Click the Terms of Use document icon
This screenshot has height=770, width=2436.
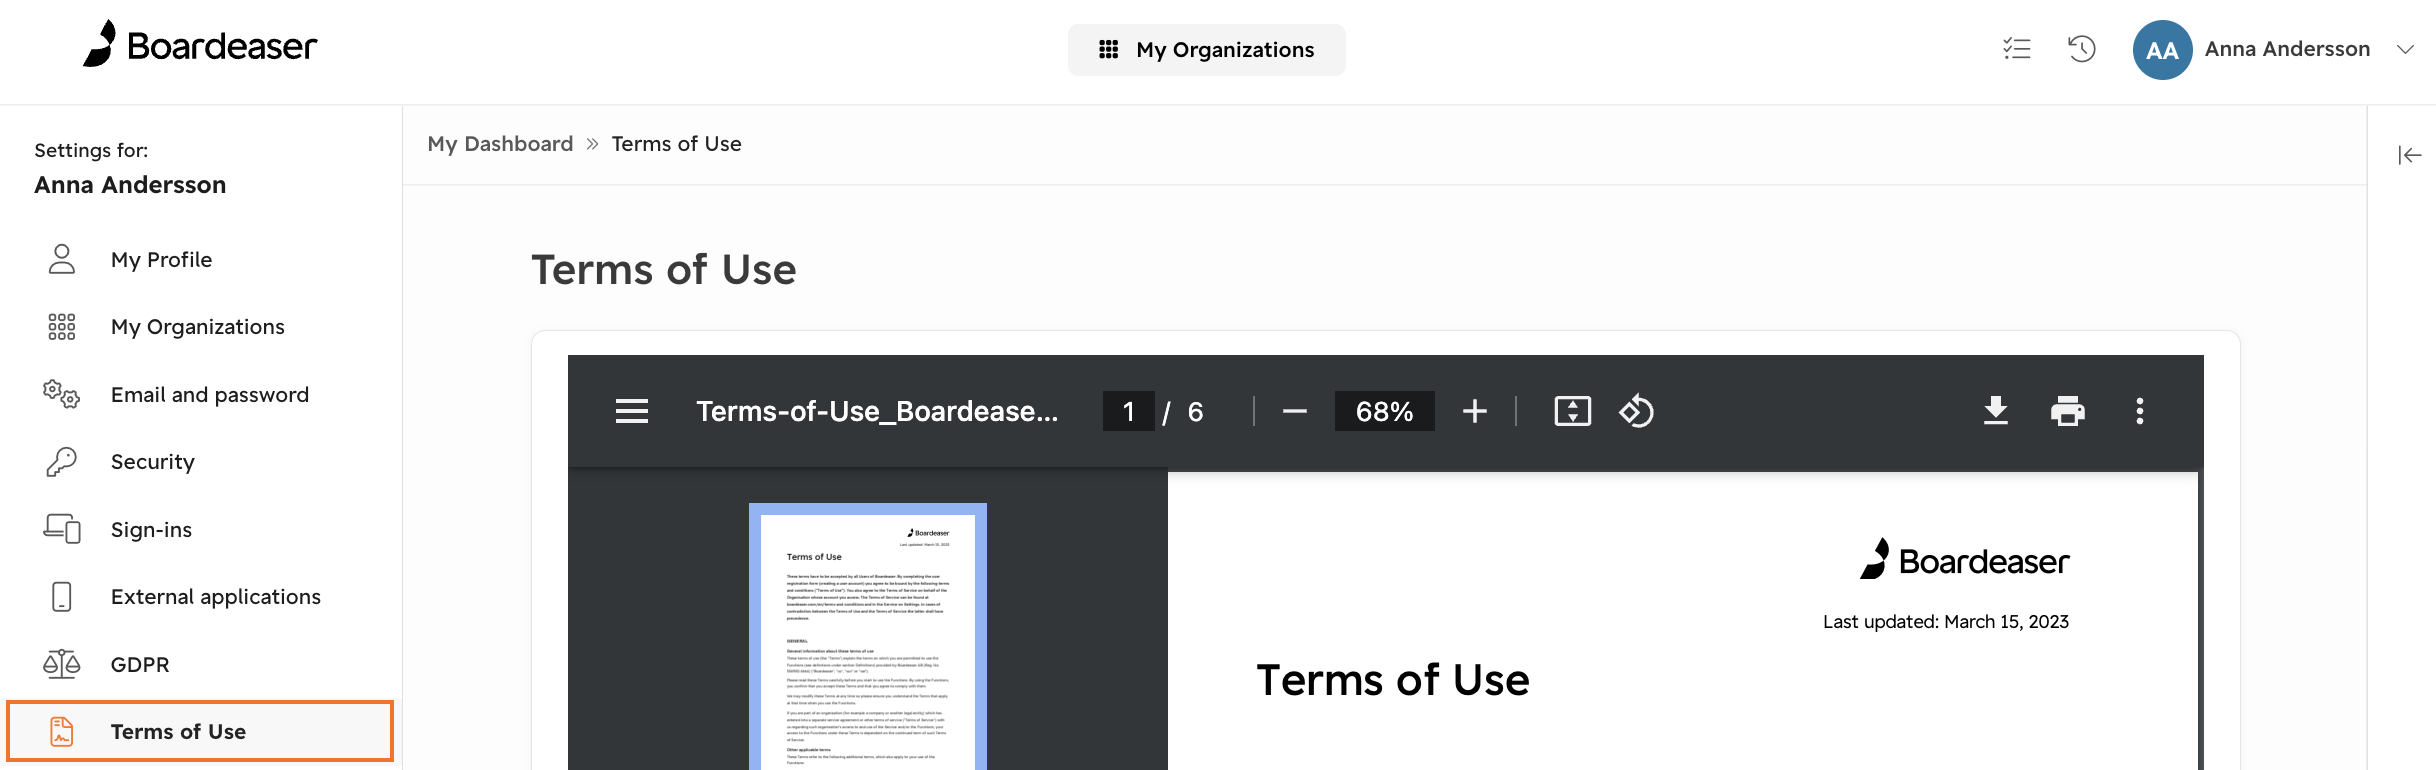pyautogui.click(x=62, y=731)
